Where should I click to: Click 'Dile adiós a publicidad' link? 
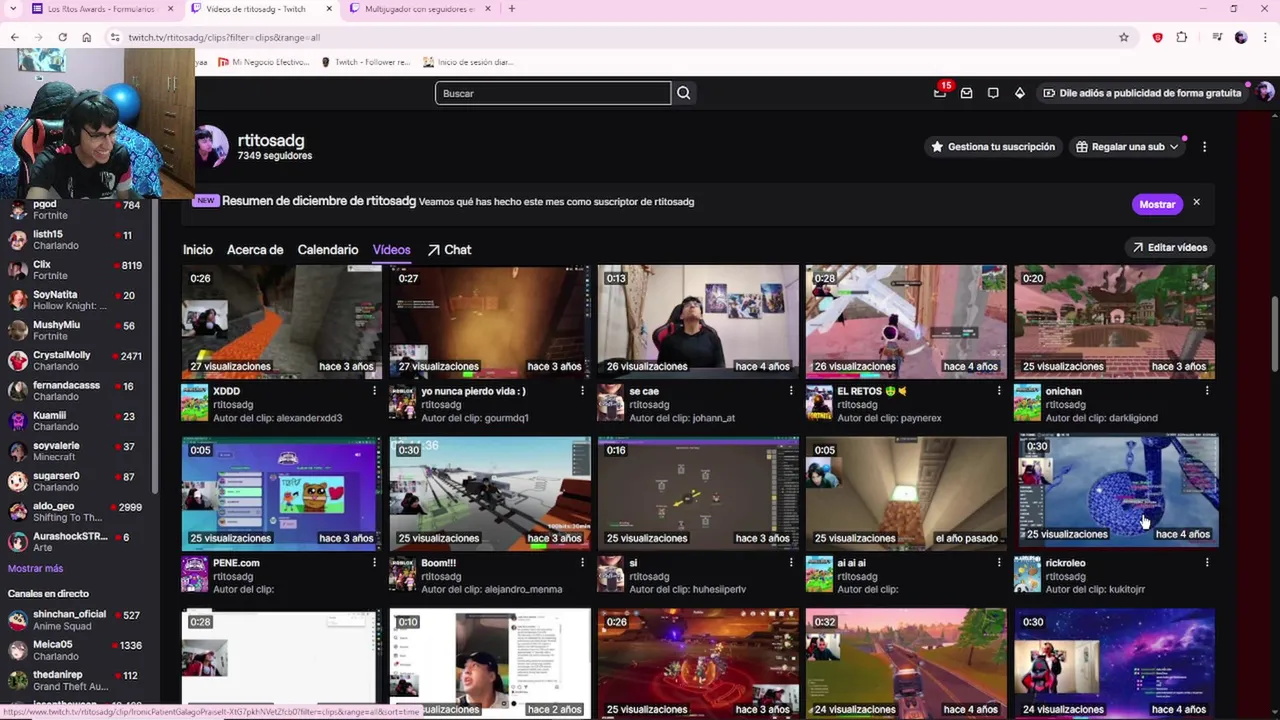[x=1142, y=93]
